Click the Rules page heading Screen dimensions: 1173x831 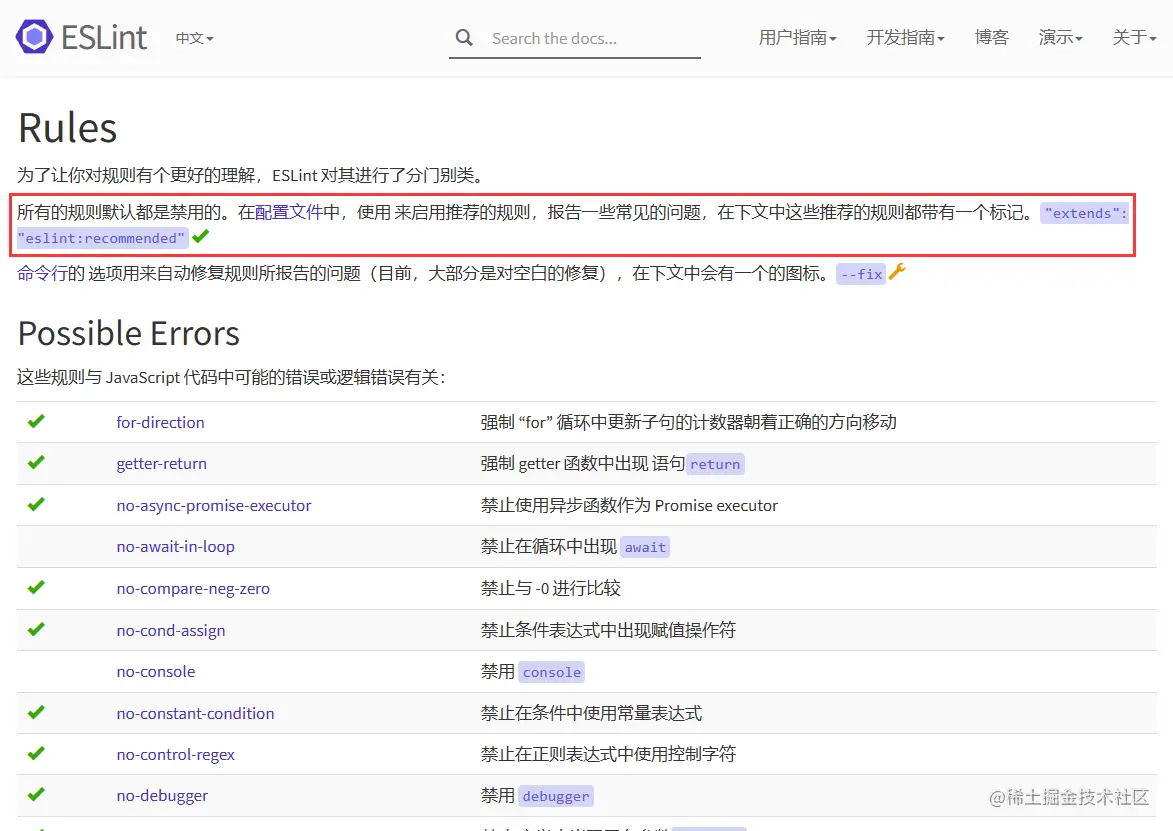tap(67, 128)
